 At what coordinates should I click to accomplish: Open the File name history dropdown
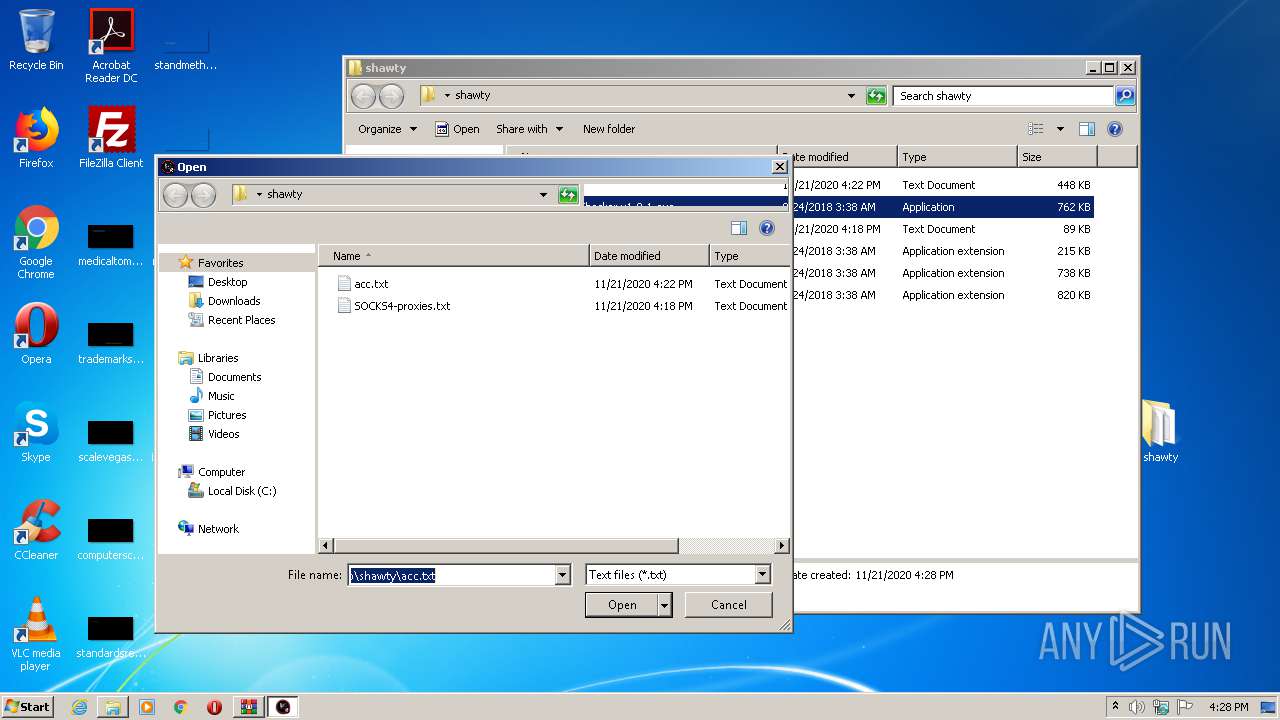pyautogui.click(x=562, y=575)
